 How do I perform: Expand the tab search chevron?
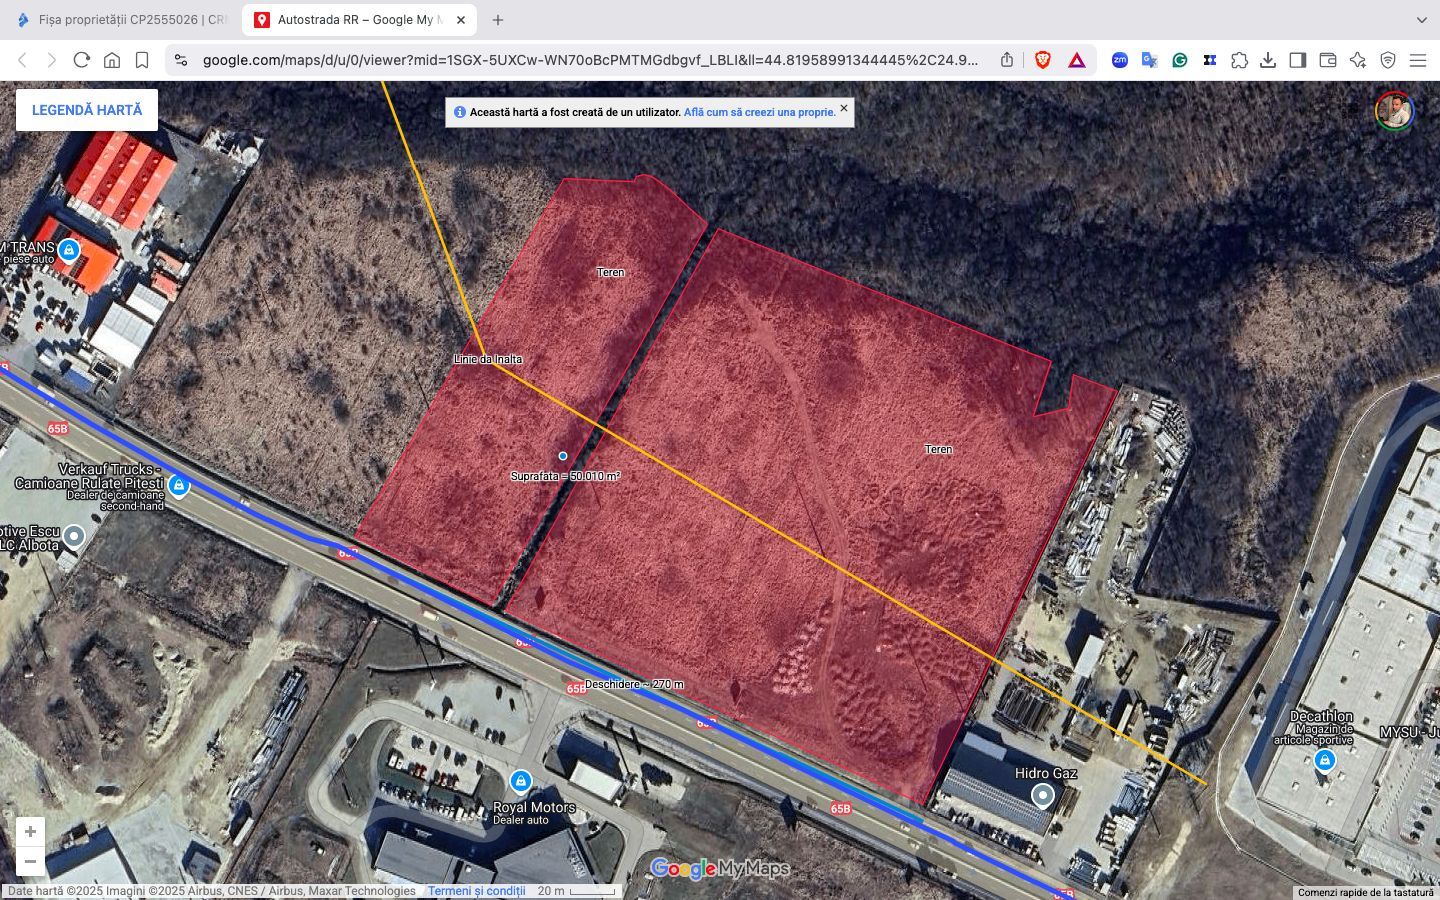(1421, 20)
